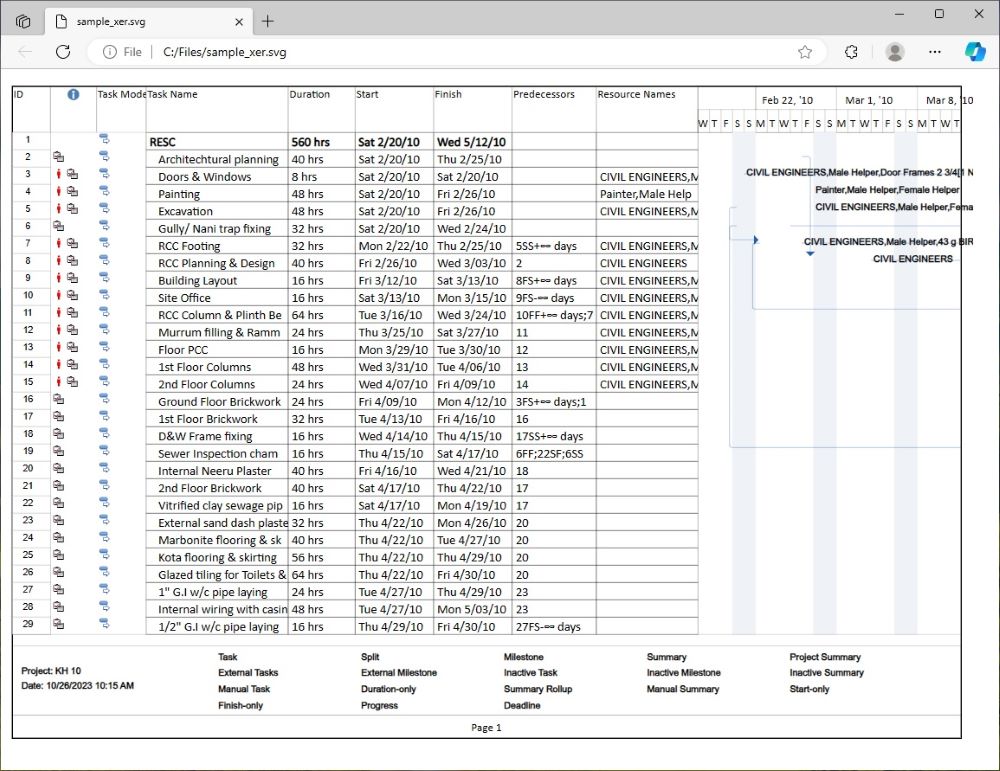Image resolution: width=1000 pixels, height=771 pixels.
Task: Click the Task Name column header
Action: (x=173, y=95)
